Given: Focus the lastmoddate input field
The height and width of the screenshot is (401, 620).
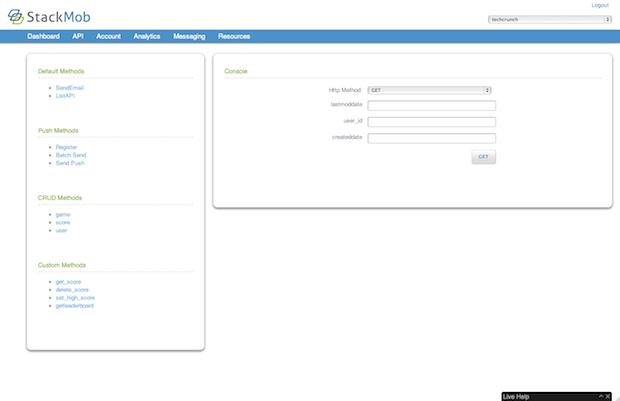Looking at the screenshot, I should [431, 105].
